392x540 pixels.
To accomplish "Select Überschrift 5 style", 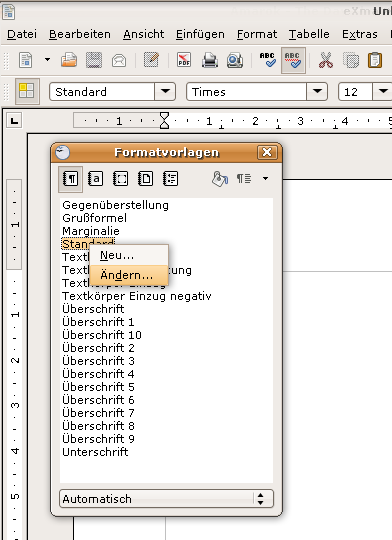I will (98, 387).
